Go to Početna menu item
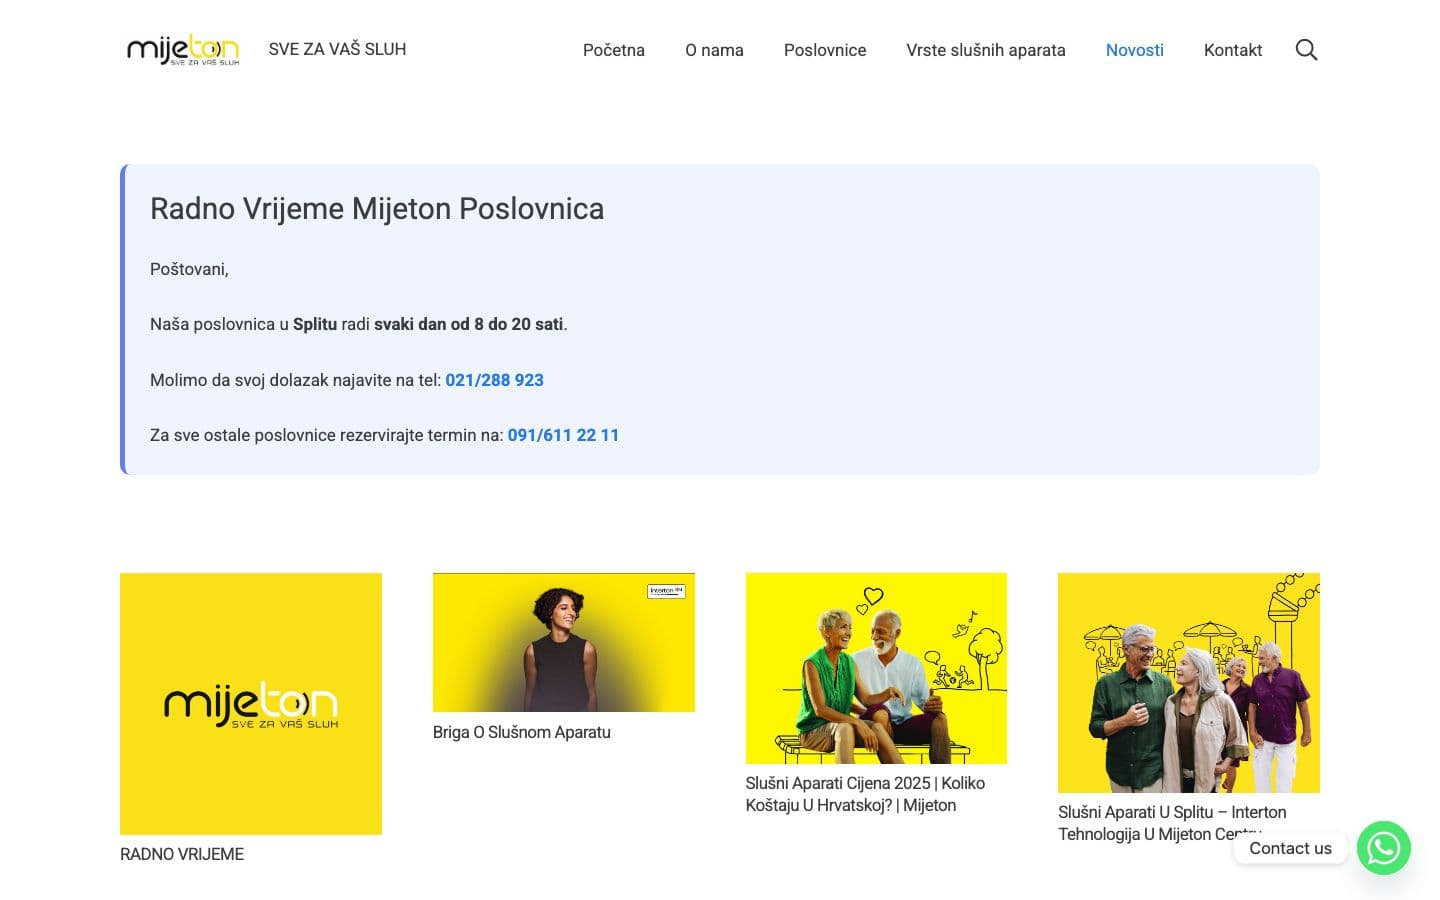 click(x=614, y=50)
